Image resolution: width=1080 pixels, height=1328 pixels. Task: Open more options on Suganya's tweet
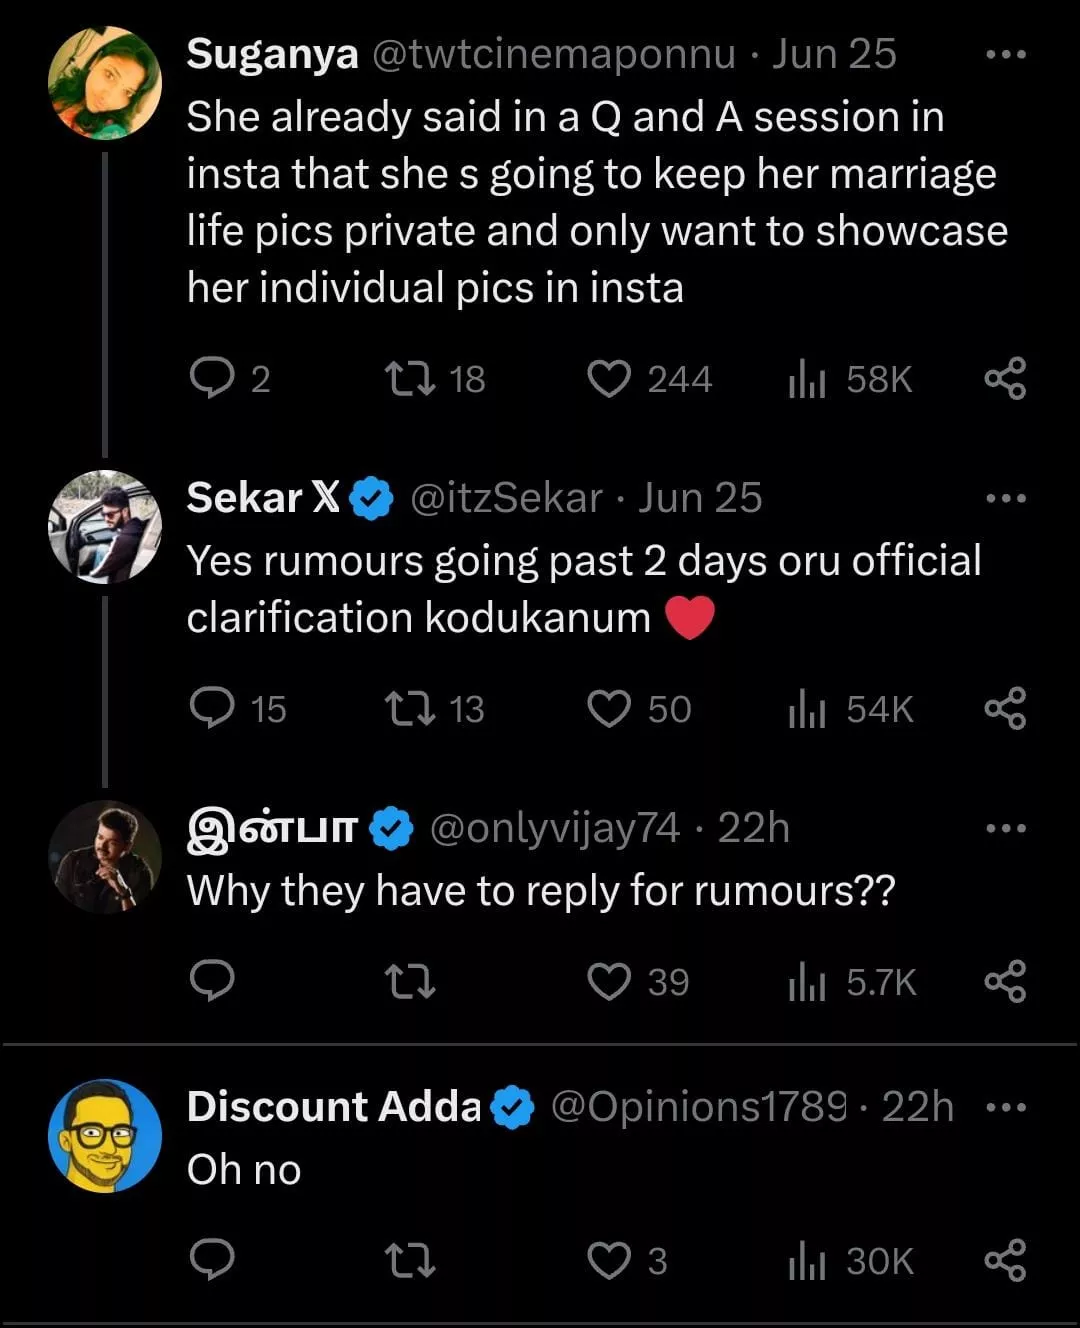[x=1005, y=55]
